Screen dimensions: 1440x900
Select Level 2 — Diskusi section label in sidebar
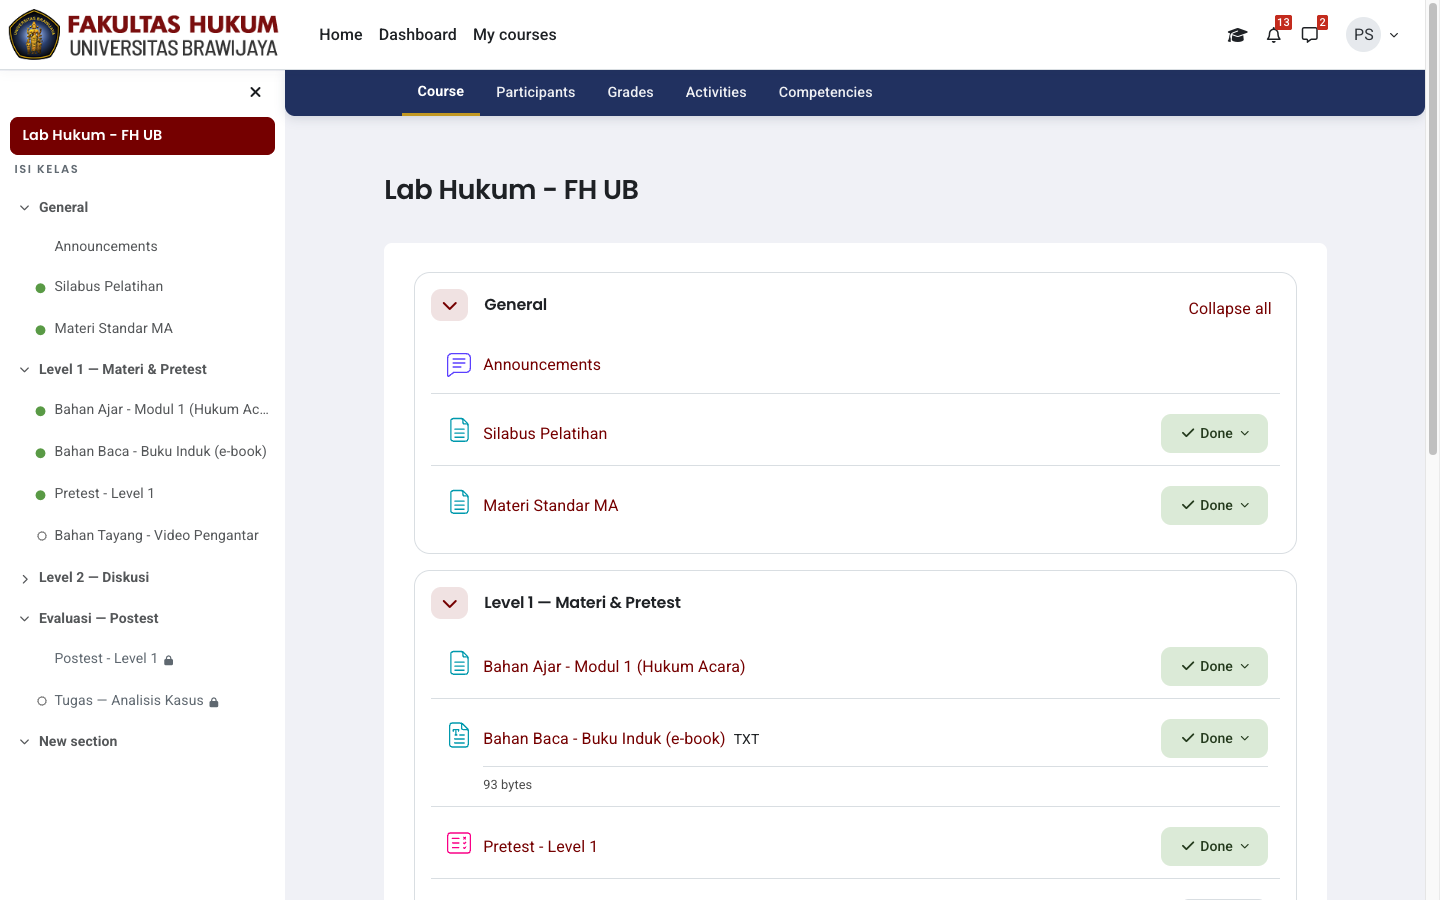pos(94,578)
